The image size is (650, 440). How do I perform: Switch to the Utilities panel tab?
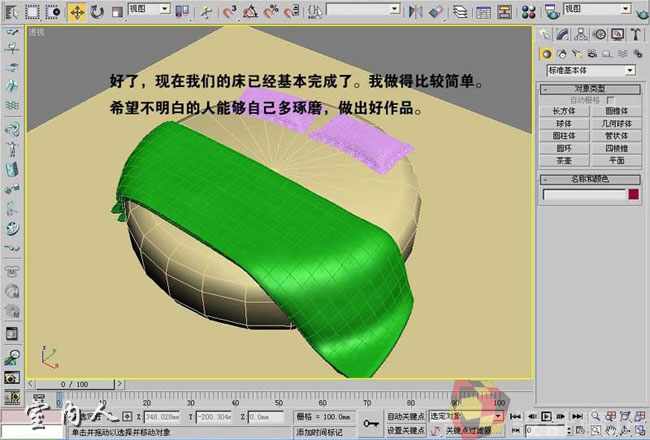636,34
